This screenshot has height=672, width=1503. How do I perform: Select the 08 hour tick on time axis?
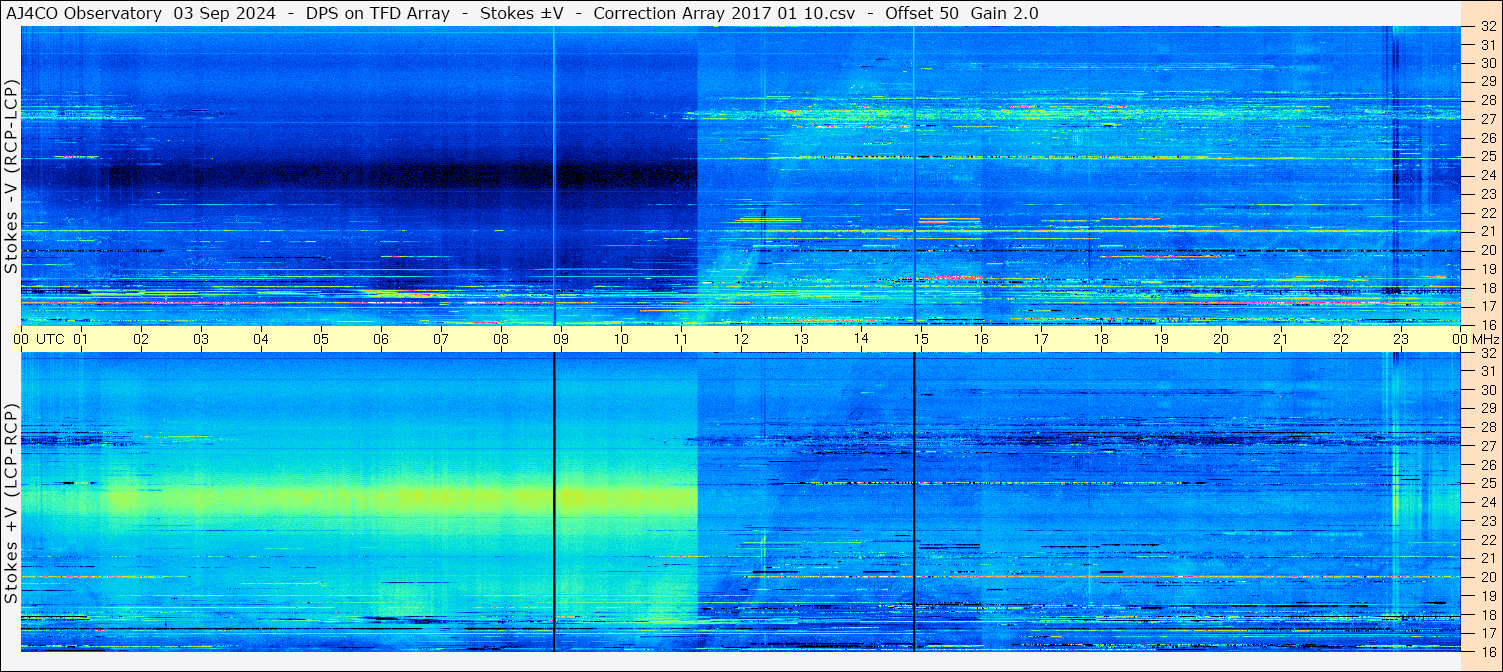[501, 339]
